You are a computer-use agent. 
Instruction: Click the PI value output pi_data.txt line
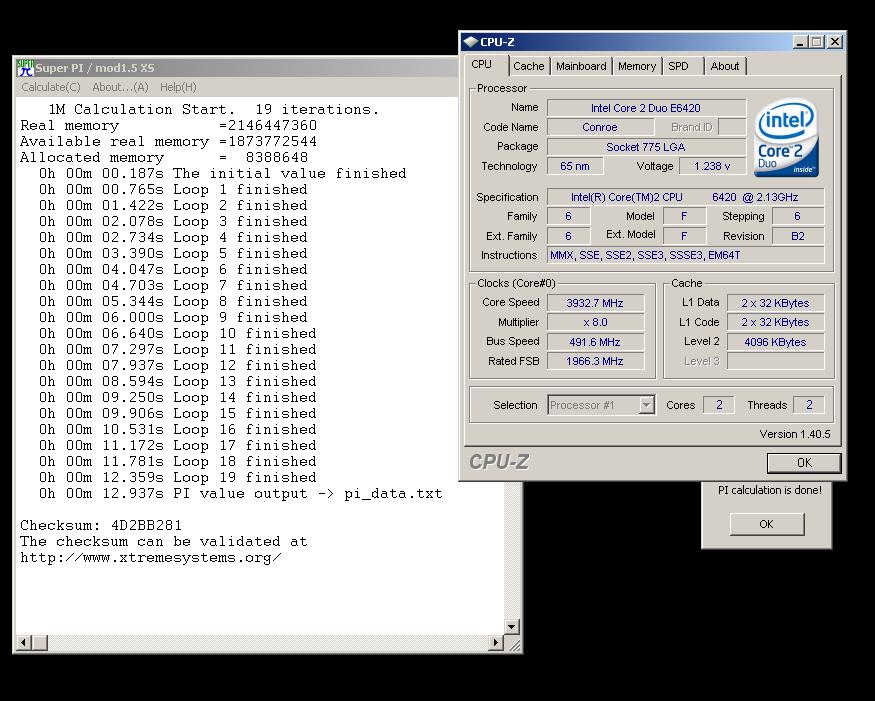tap(241, 493)
